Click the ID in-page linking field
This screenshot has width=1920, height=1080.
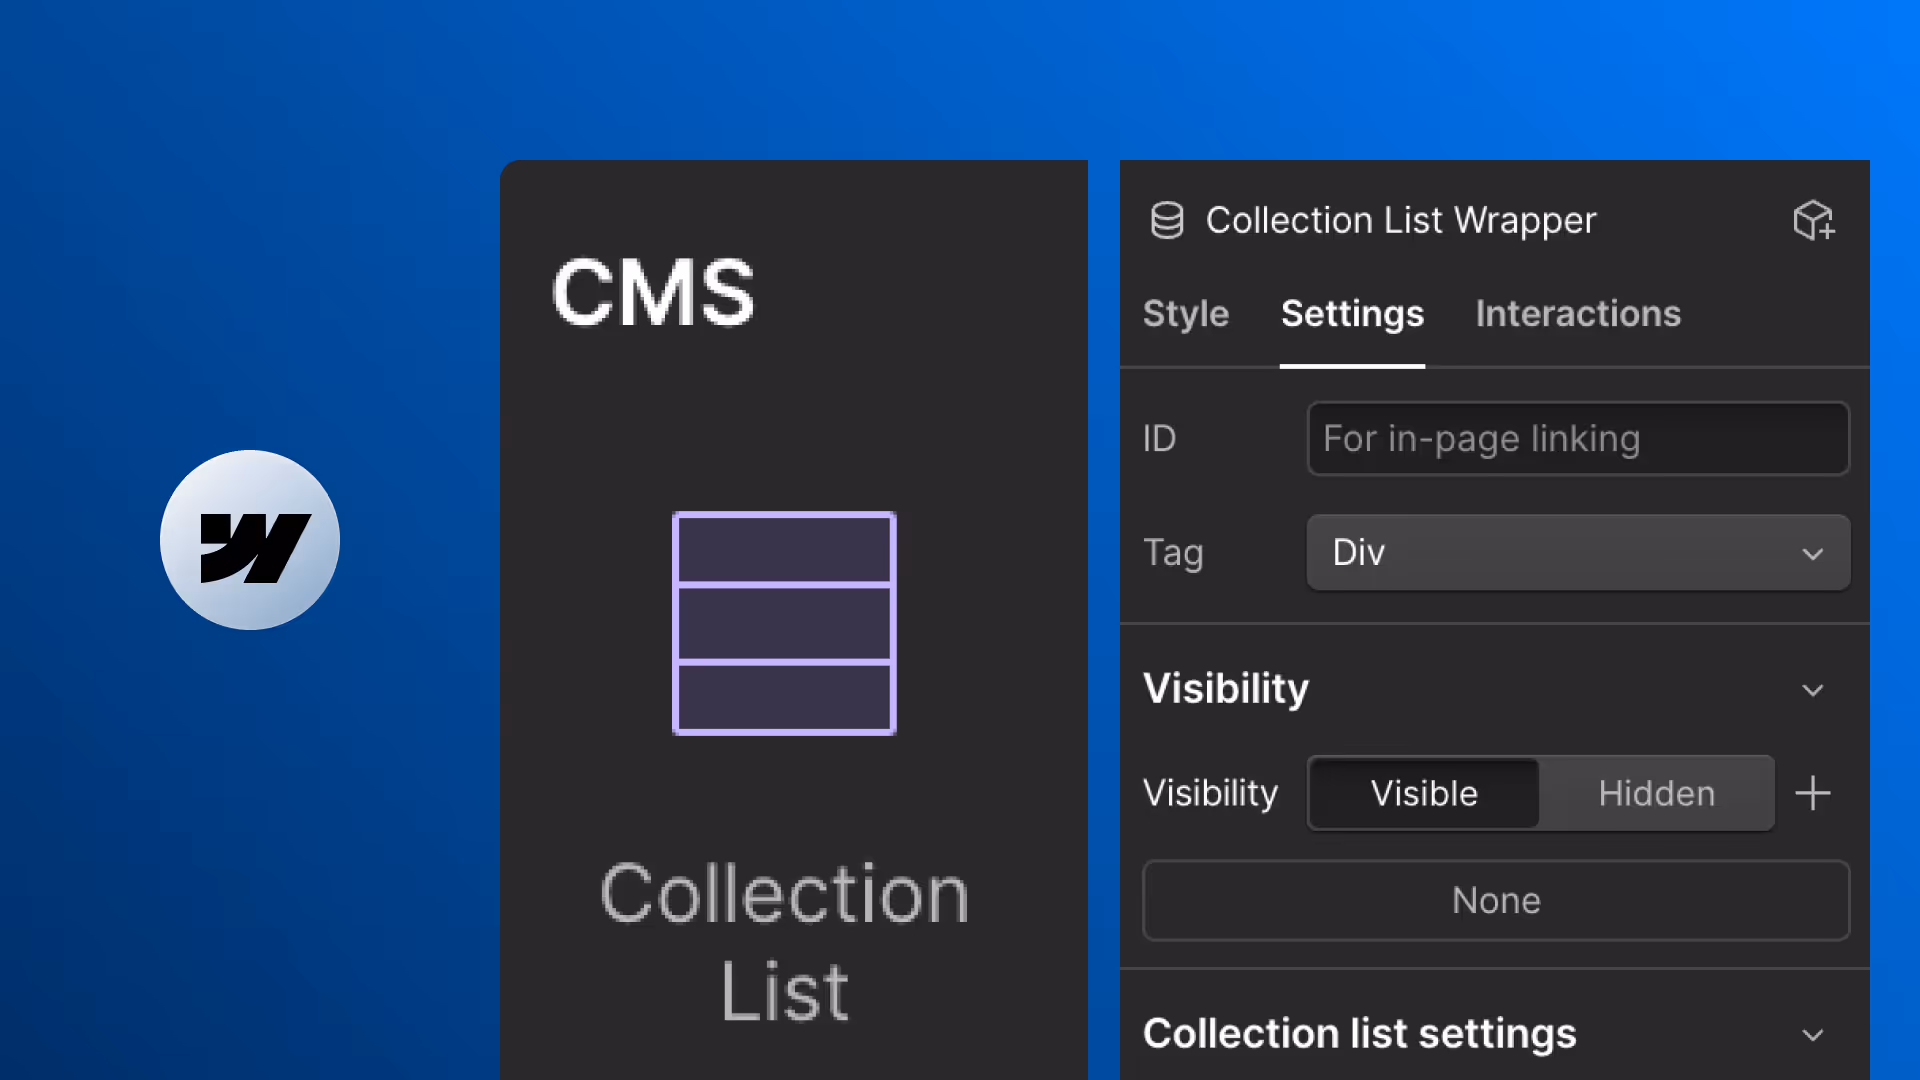coord(1578,438)
